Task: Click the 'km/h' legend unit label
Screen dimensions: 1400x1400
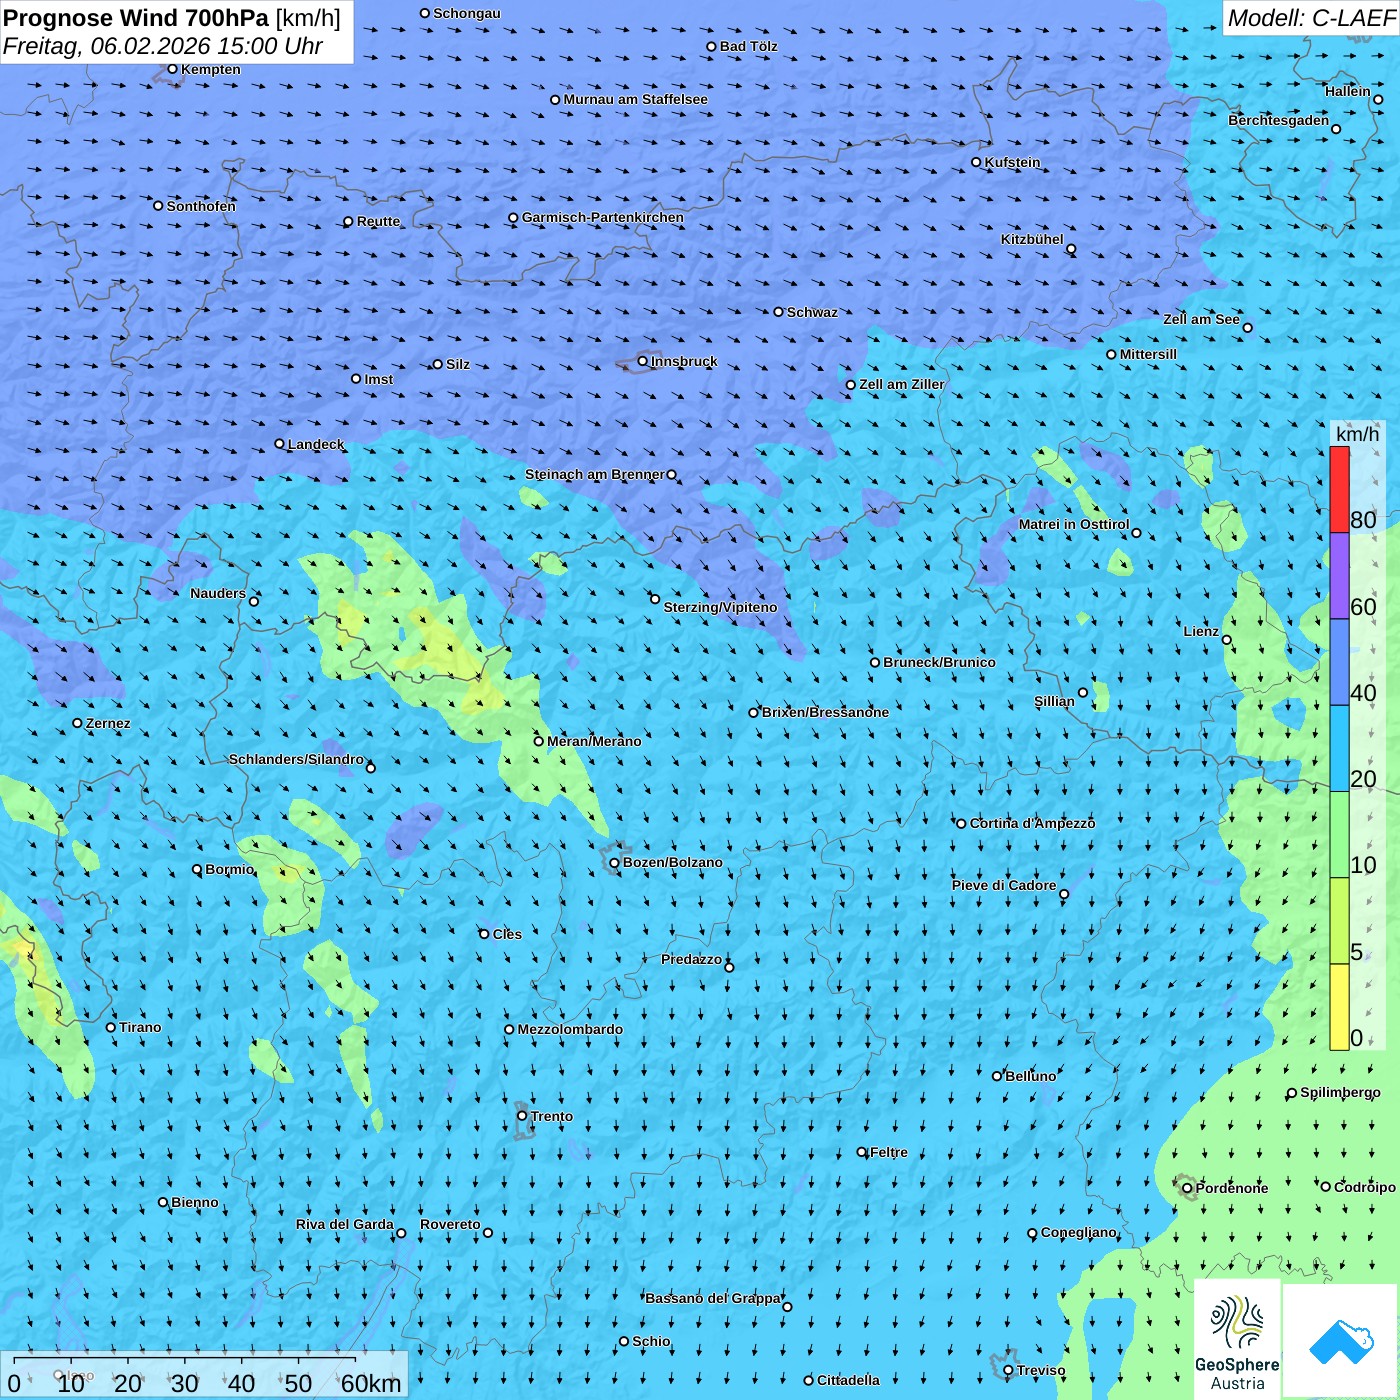Action: click(x=1357, y=434)
